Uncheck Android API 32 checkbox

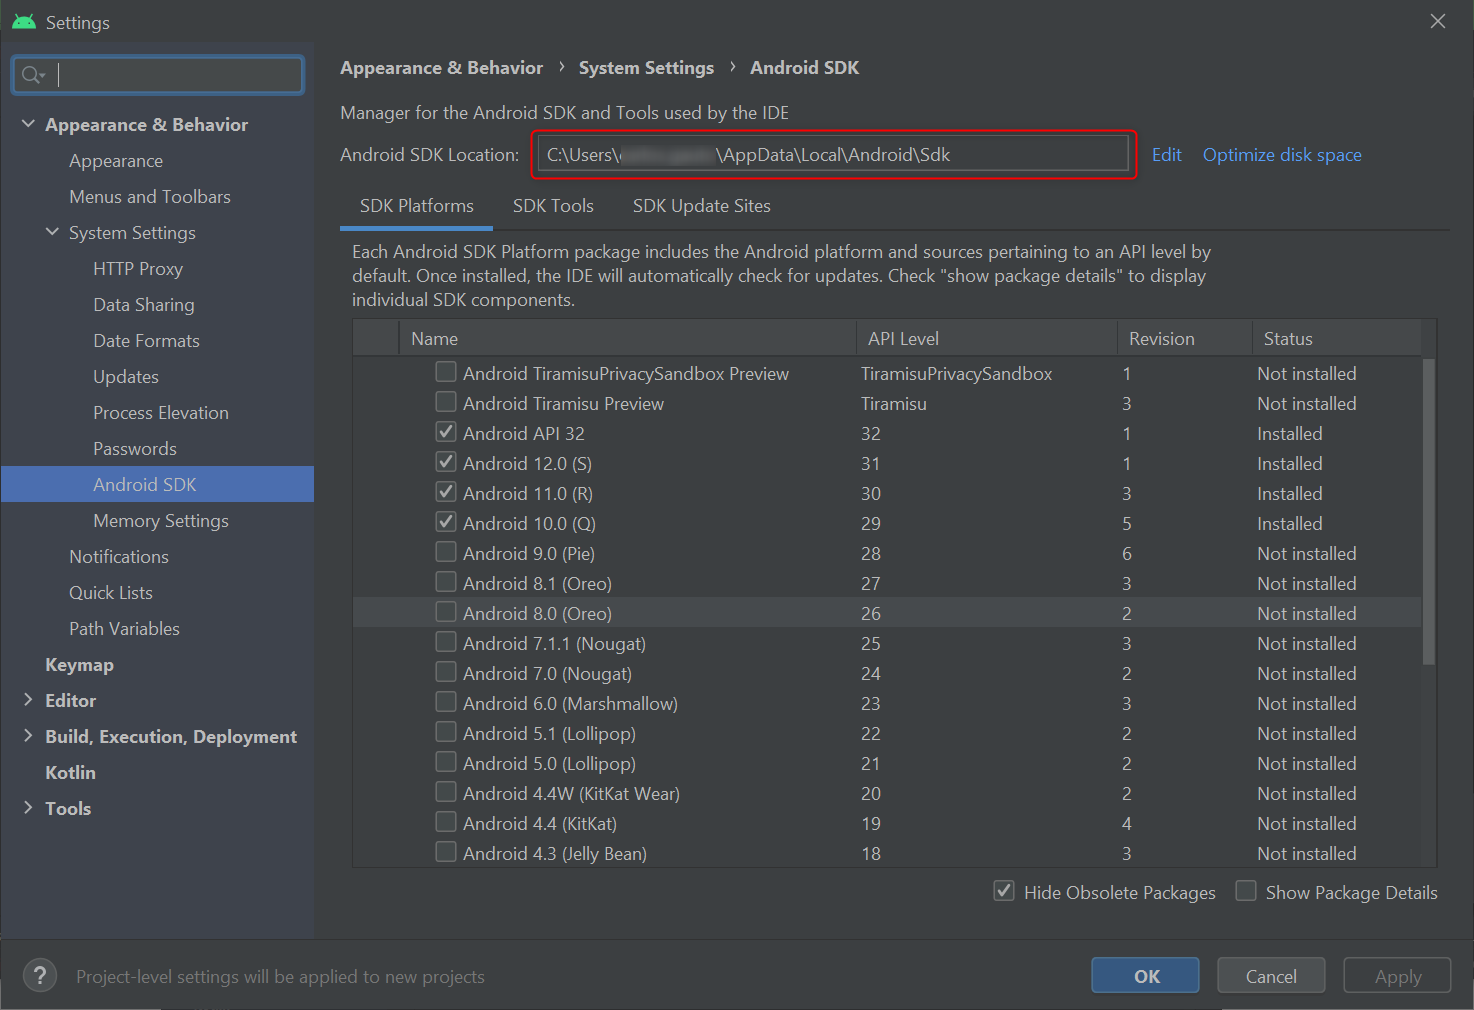coord(446,432)
